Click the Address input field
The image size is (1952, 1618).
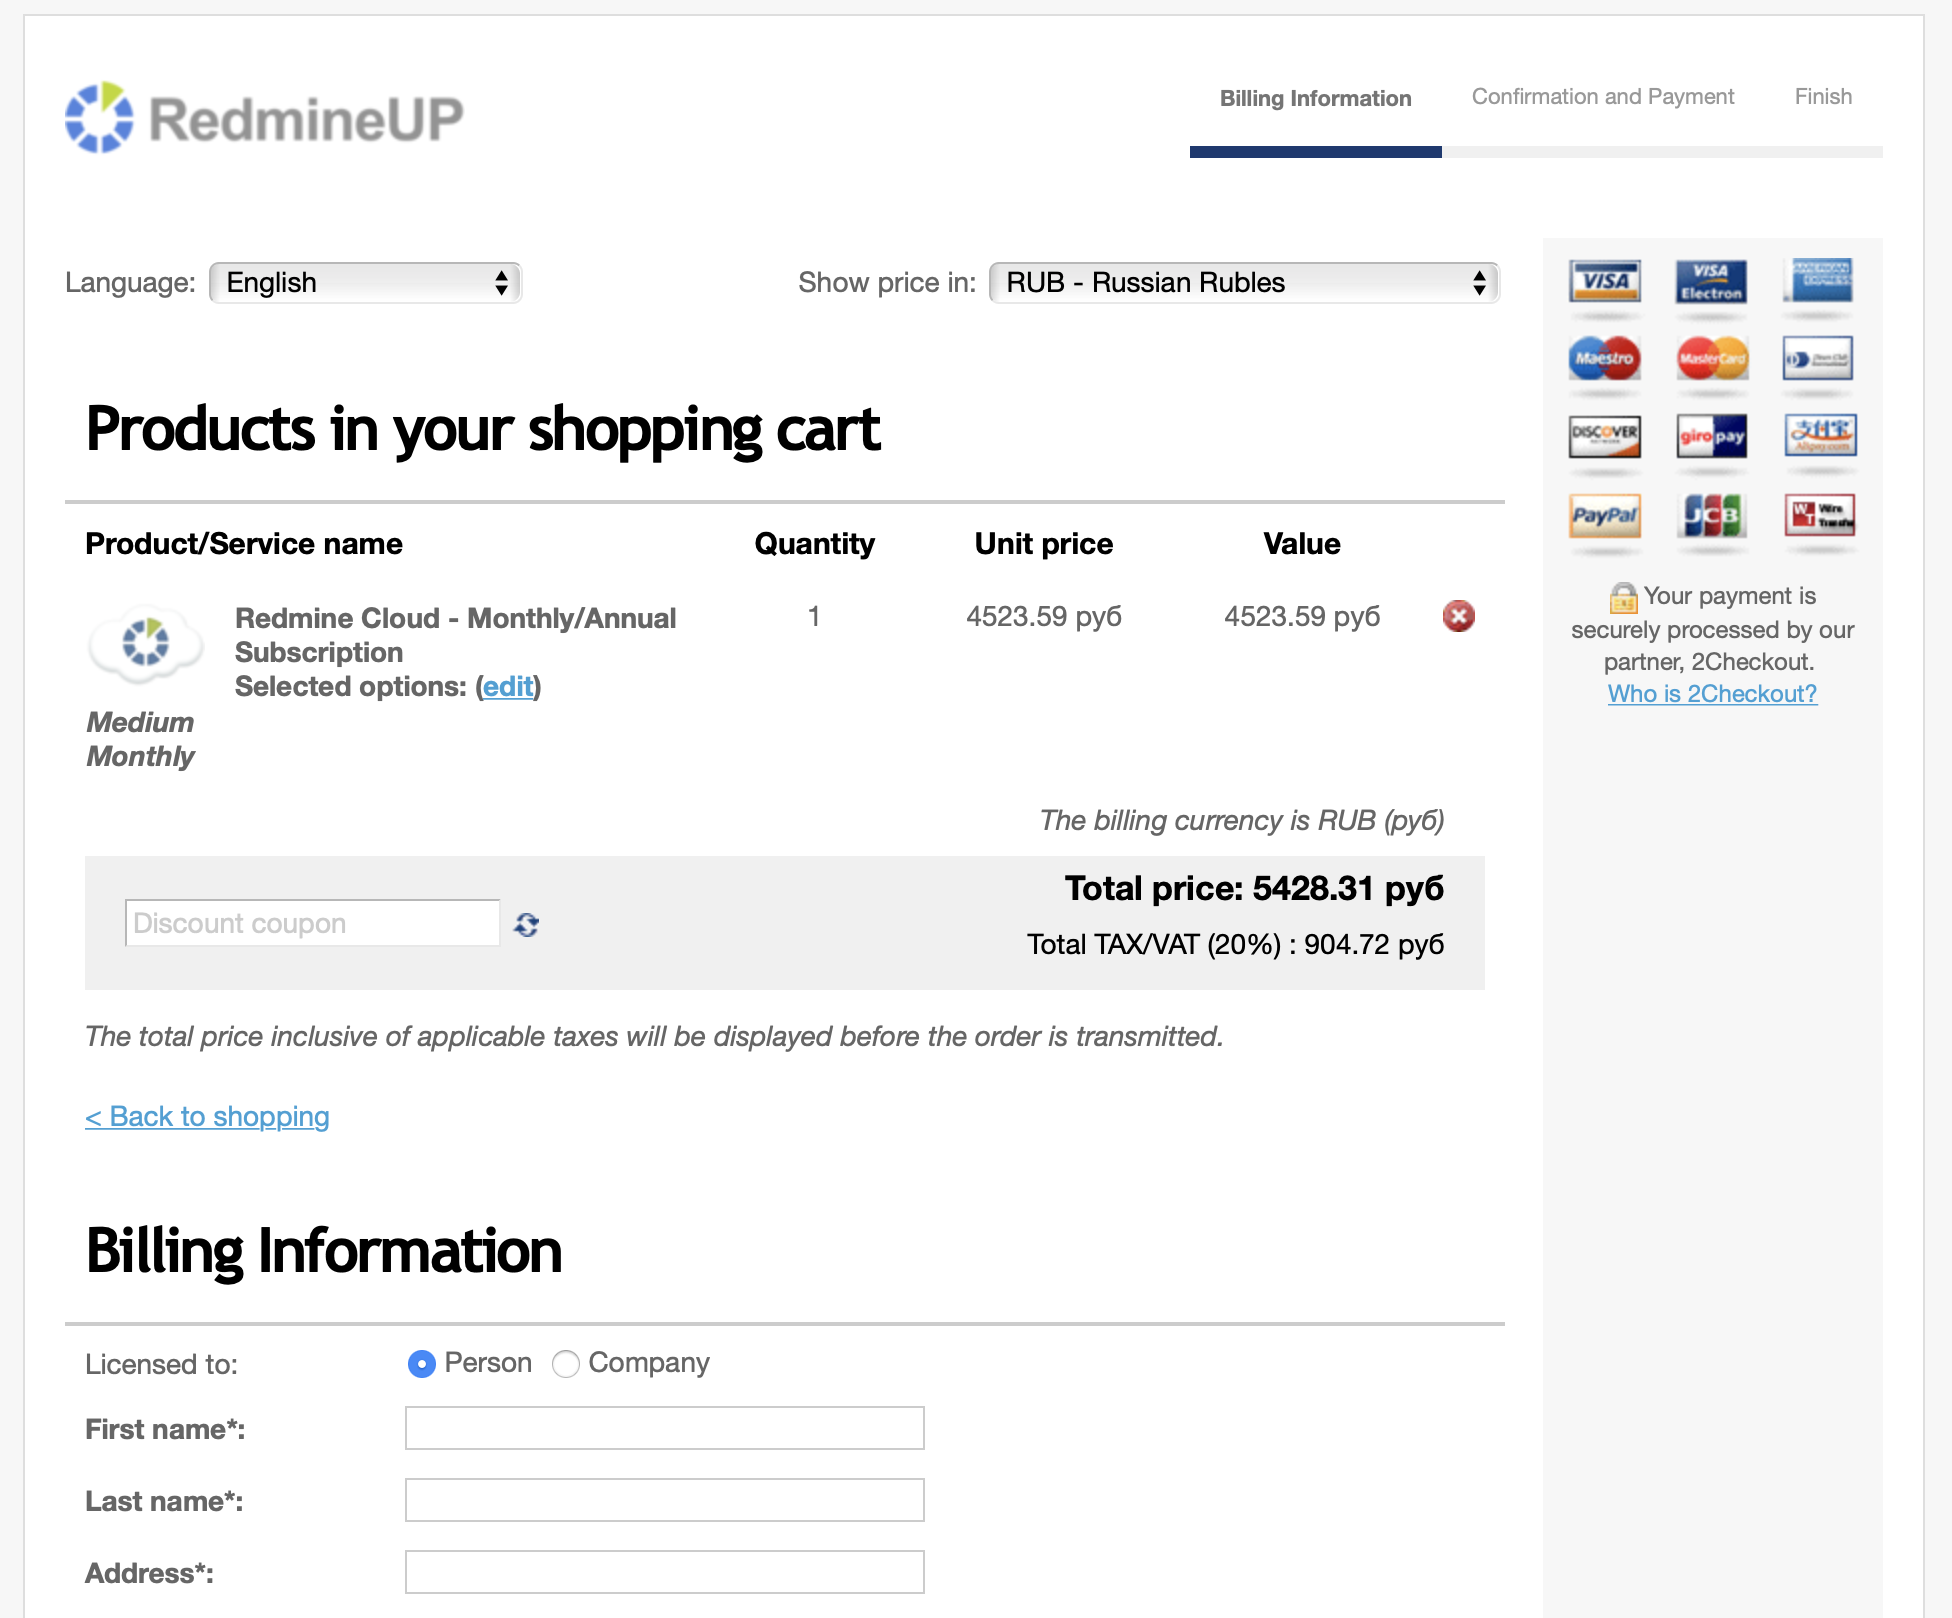[x=665, y=1572]
